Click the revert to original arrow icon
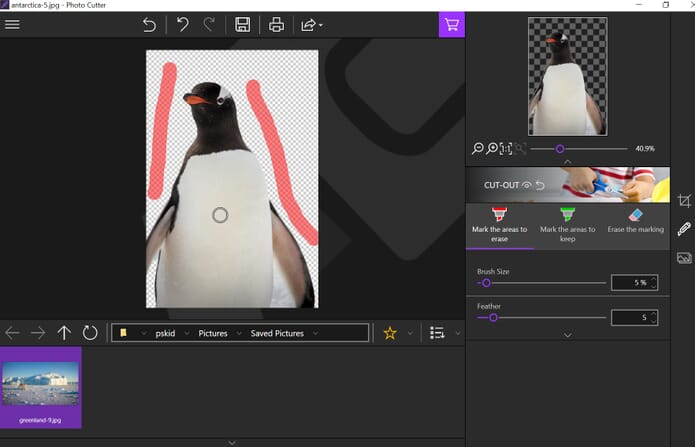 click(149, 25)
